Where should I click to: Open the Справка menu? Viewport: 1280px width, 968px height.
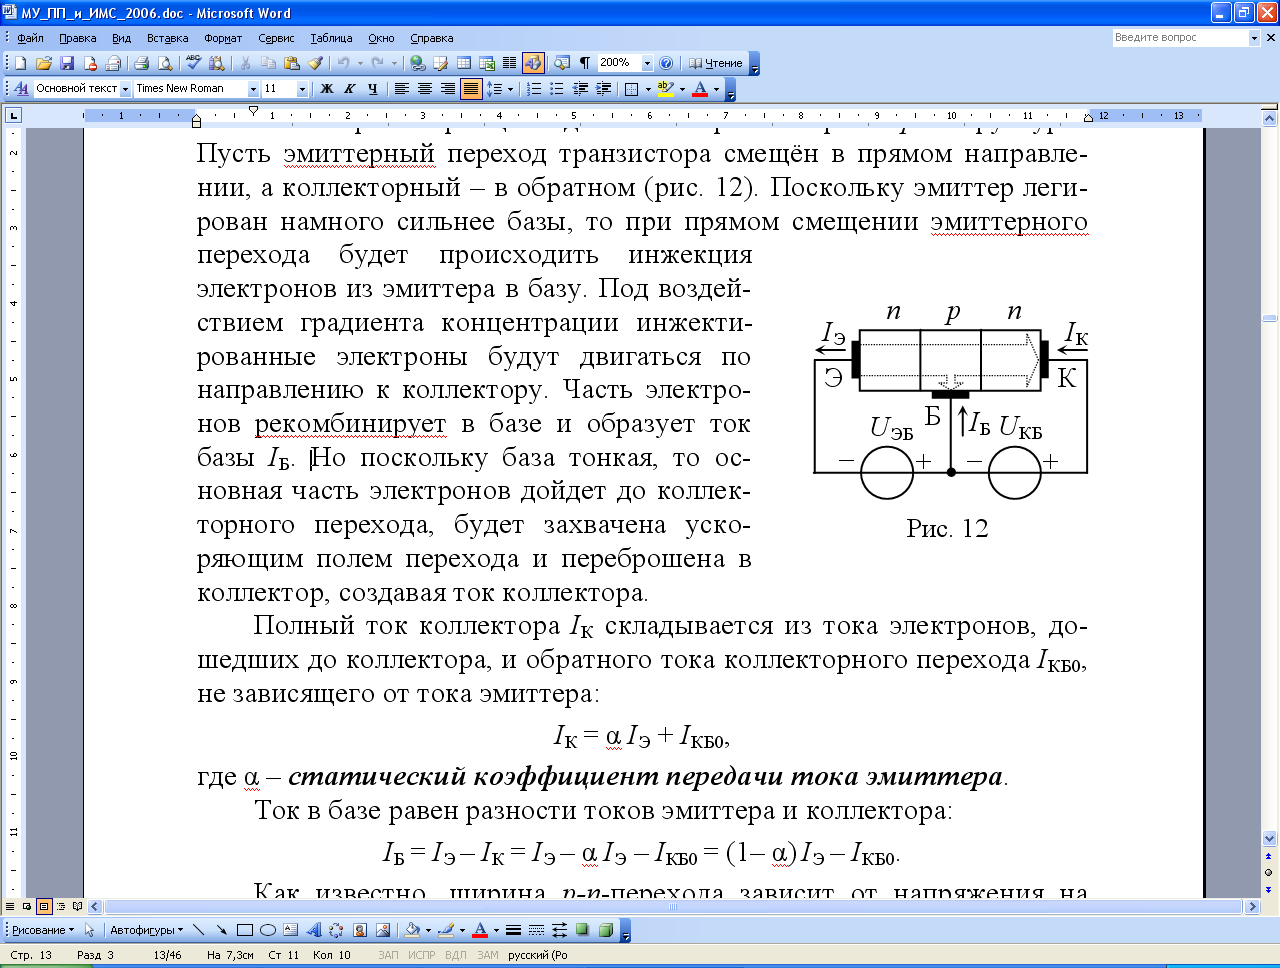tap(431, 38)
